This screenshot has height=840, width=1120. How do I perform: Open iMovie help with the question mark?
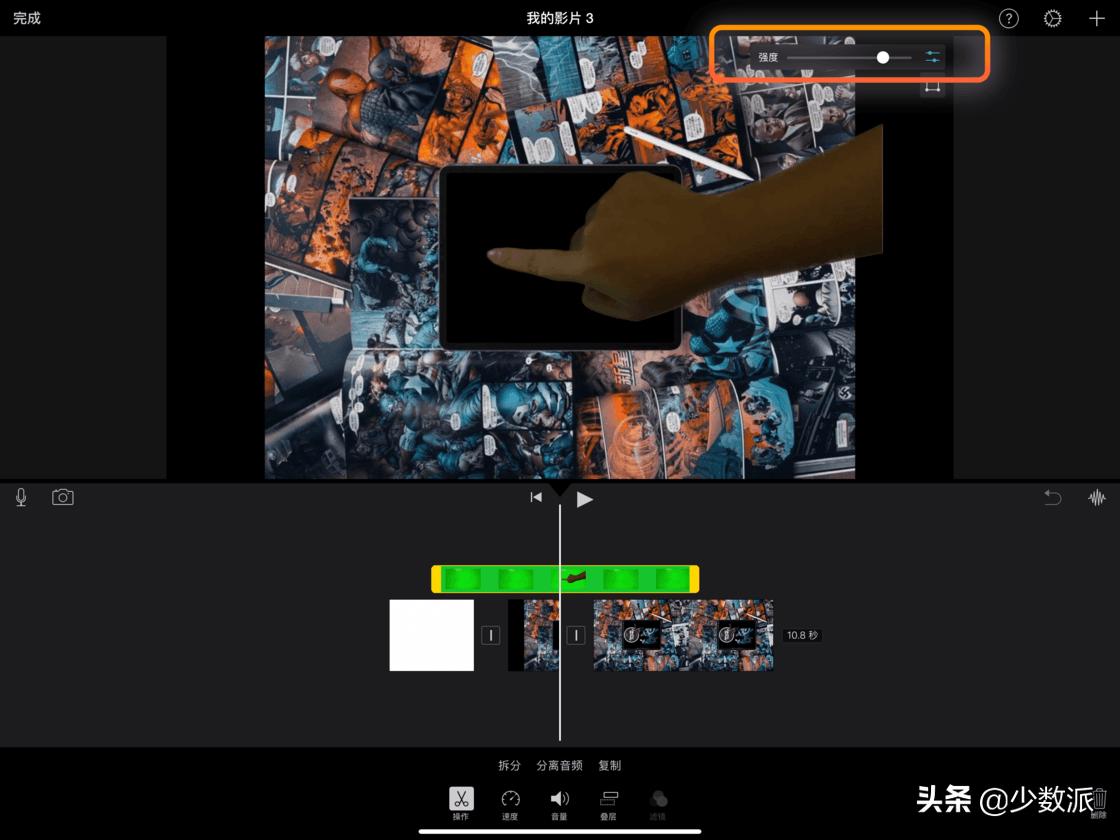tap(1008, 18)
